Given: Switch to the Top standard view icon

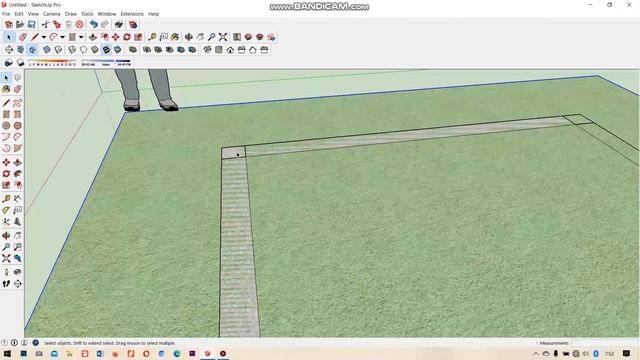Looking at the screenshot, I should click(x=219, y=50).
